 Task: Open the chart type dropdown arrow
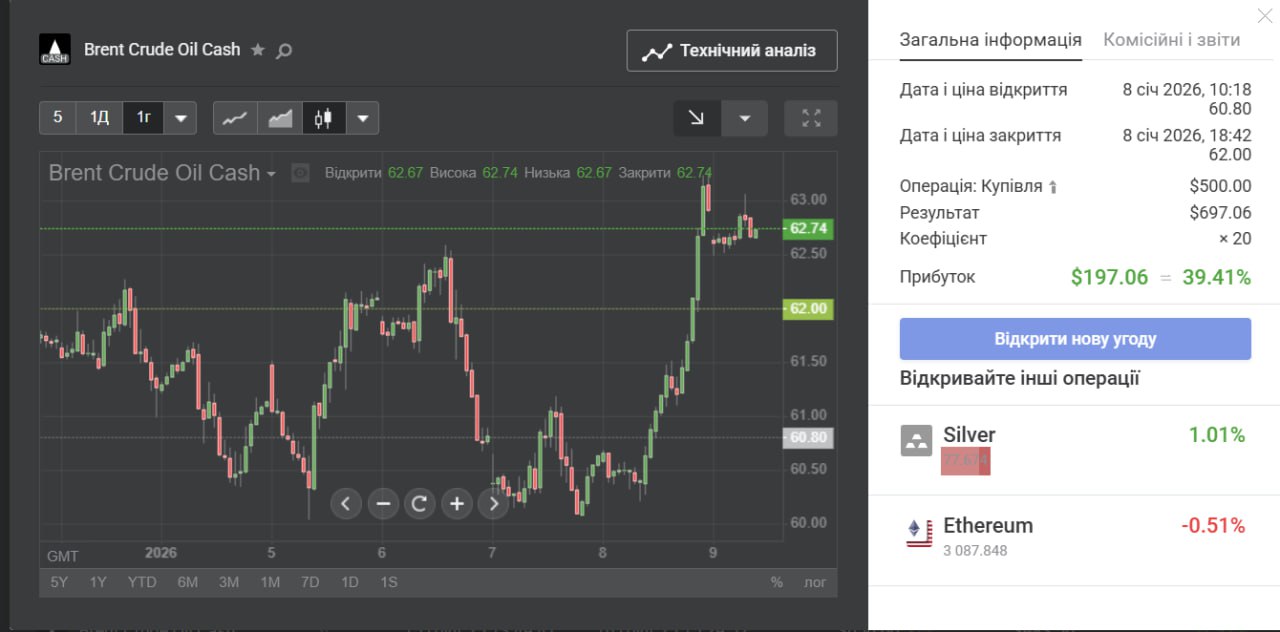pos(362,118)
